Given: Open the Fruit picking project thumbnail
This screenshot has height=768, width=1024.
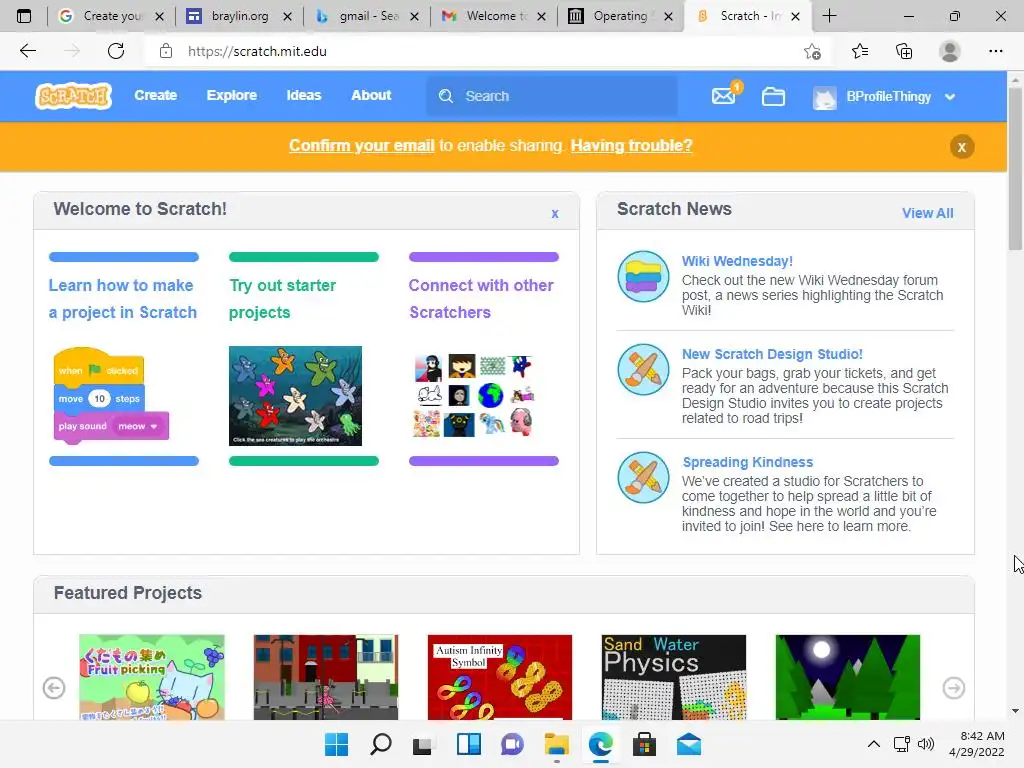Looking at the screenshot, I should (152, 677).
